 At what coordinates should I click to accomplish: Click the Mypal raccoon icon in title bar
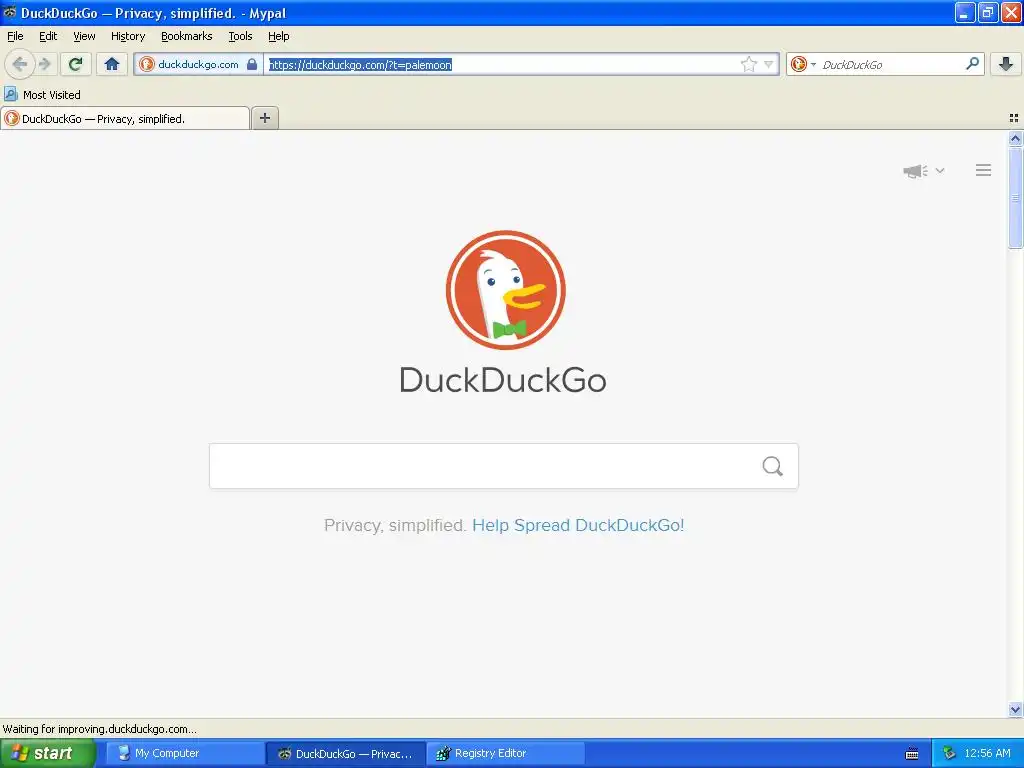[x=10, y=12]
